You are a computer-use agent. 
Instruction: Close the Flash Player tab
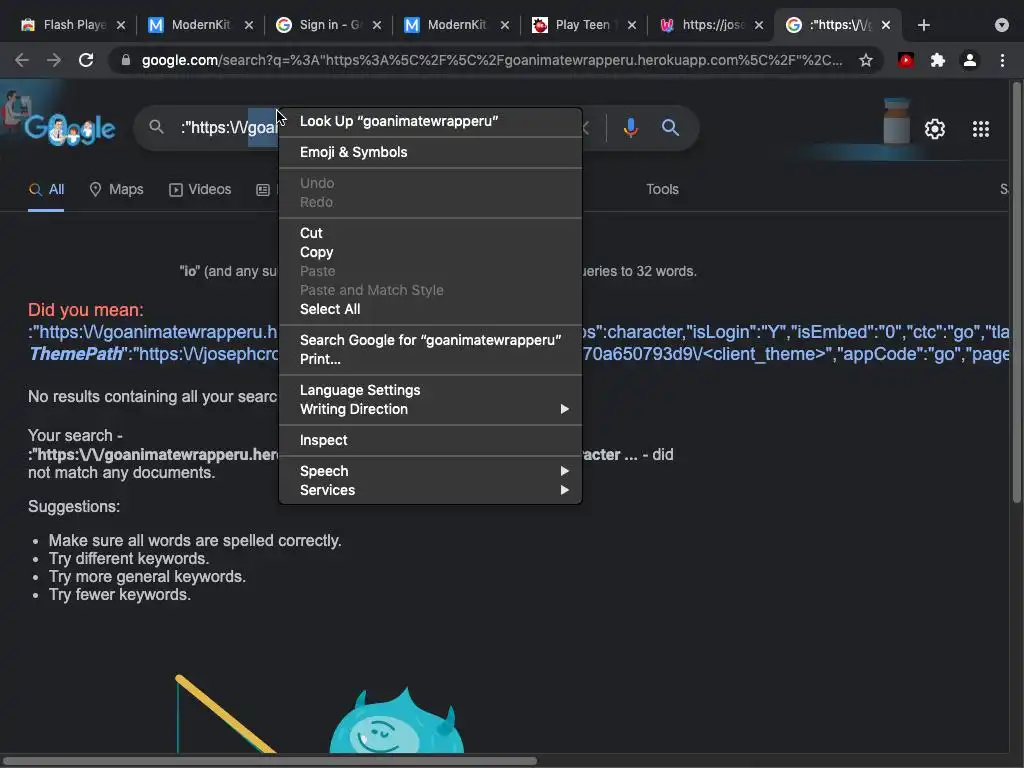121,25
